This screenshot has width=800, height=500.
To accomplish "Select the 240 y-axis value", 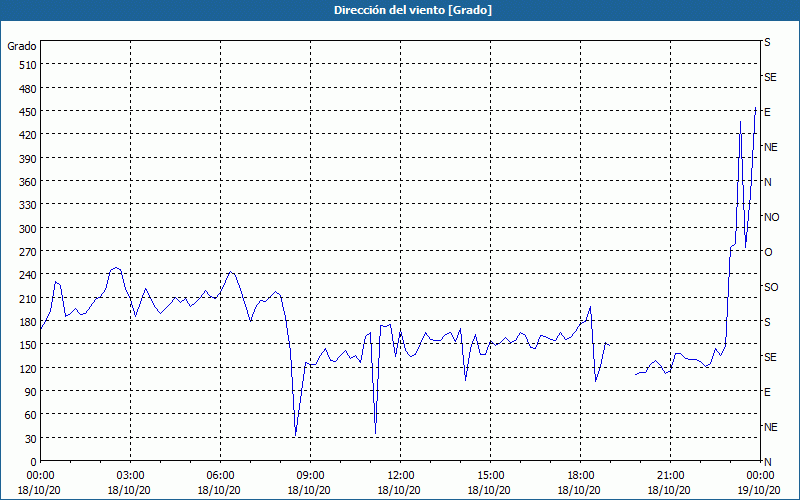I will 28,275.
